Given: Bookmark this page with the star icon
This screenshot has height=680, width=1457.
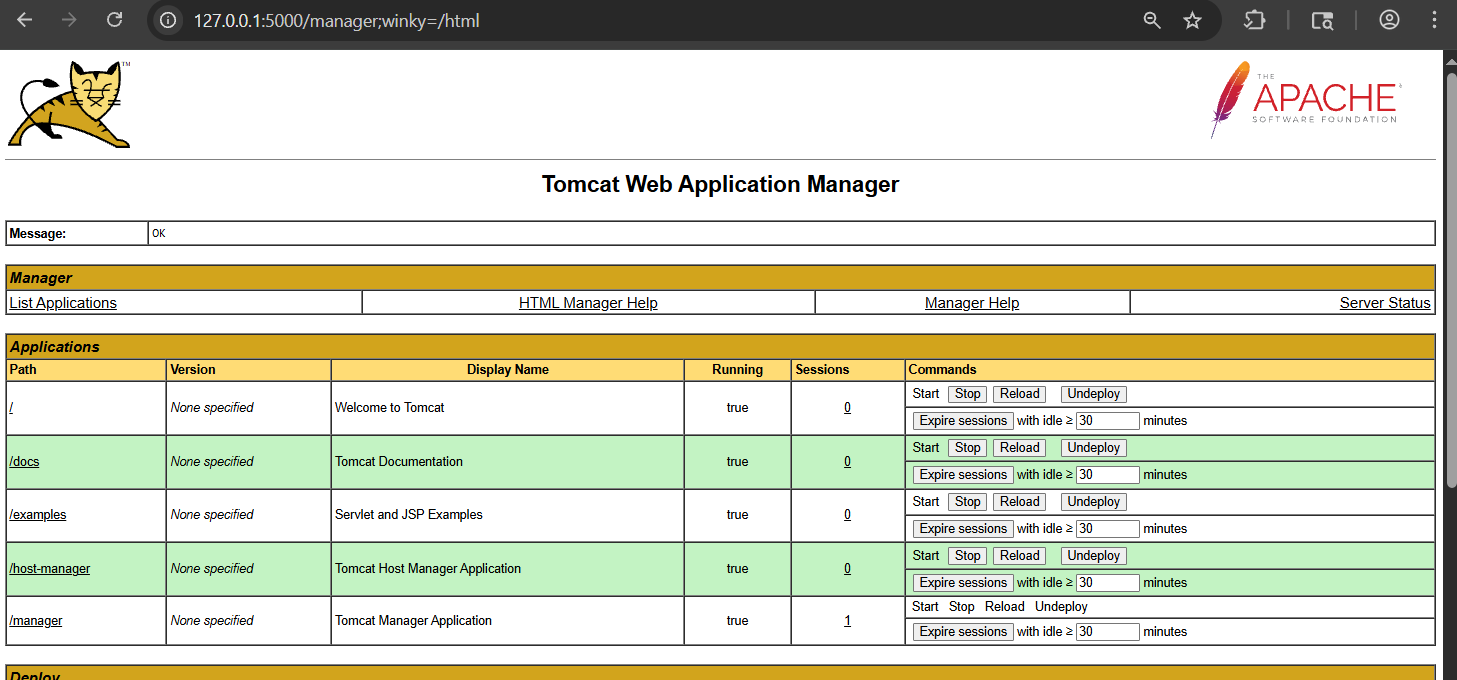Looking at the screenshot, I should point(1192,20).
